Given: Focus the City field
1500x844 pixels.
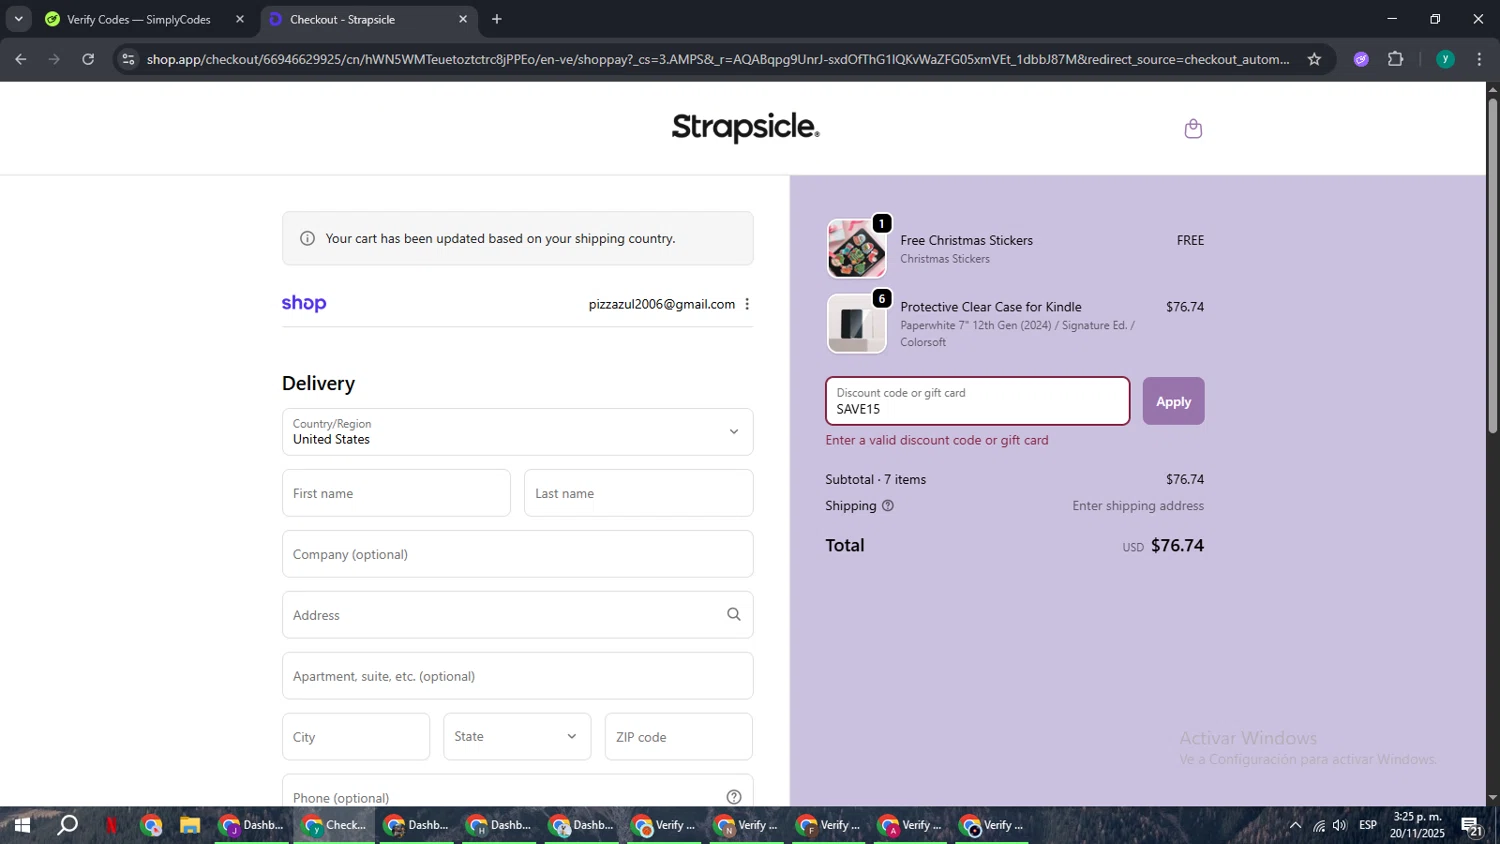Looking at the screenshot, I should [x=356, y=737].
